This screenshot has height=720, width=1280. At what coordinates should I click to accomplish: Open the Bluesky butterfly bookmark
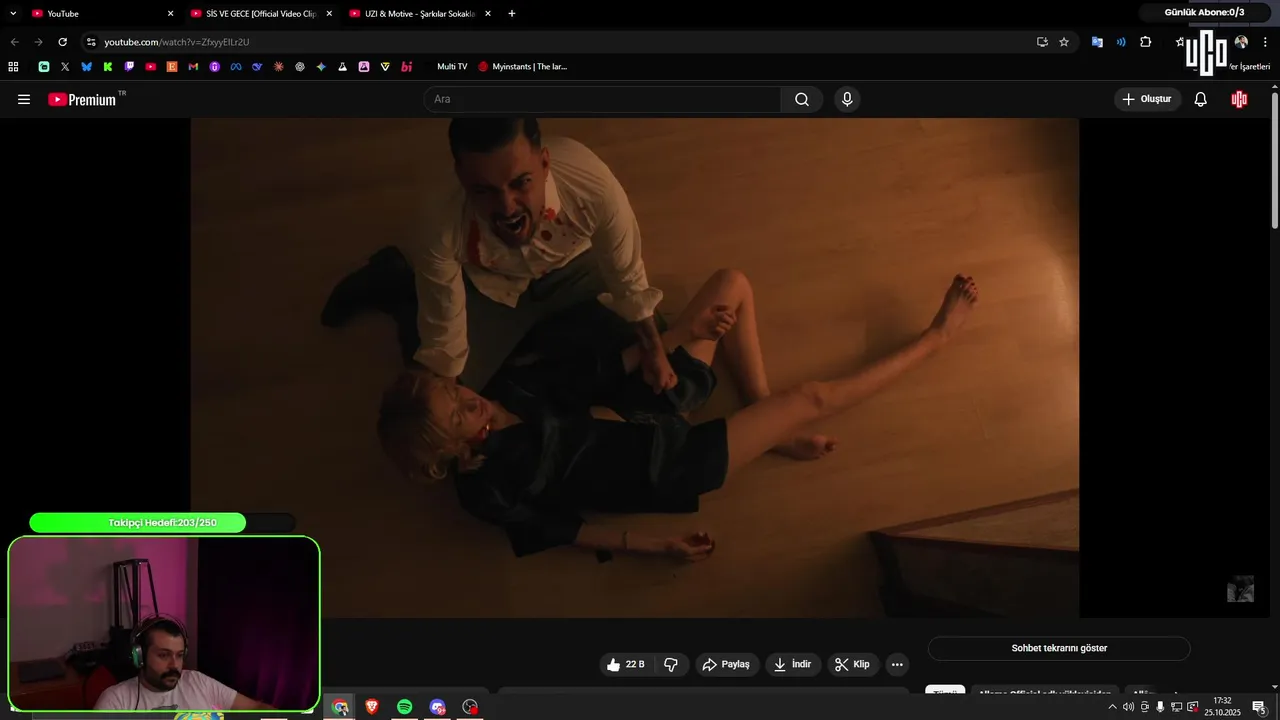[86, 66]
